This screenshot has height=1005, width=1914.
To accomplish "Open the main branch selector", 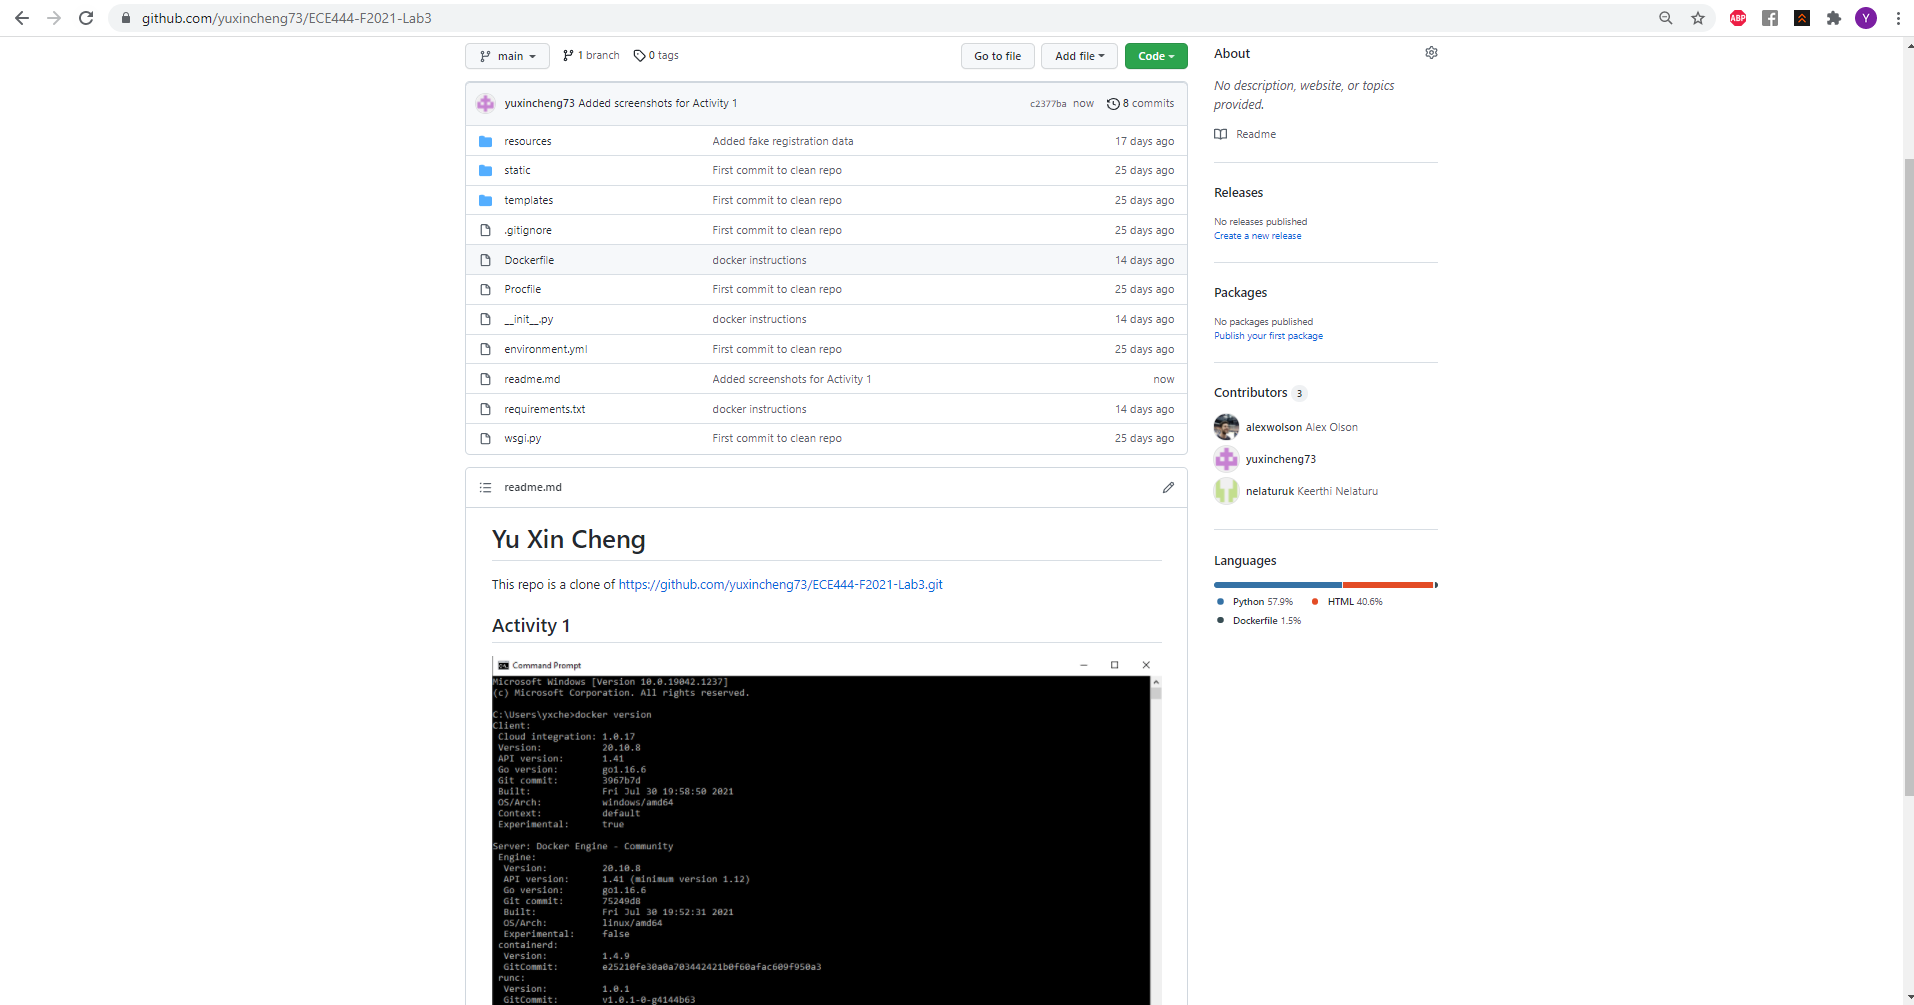I will click(507, 56).
